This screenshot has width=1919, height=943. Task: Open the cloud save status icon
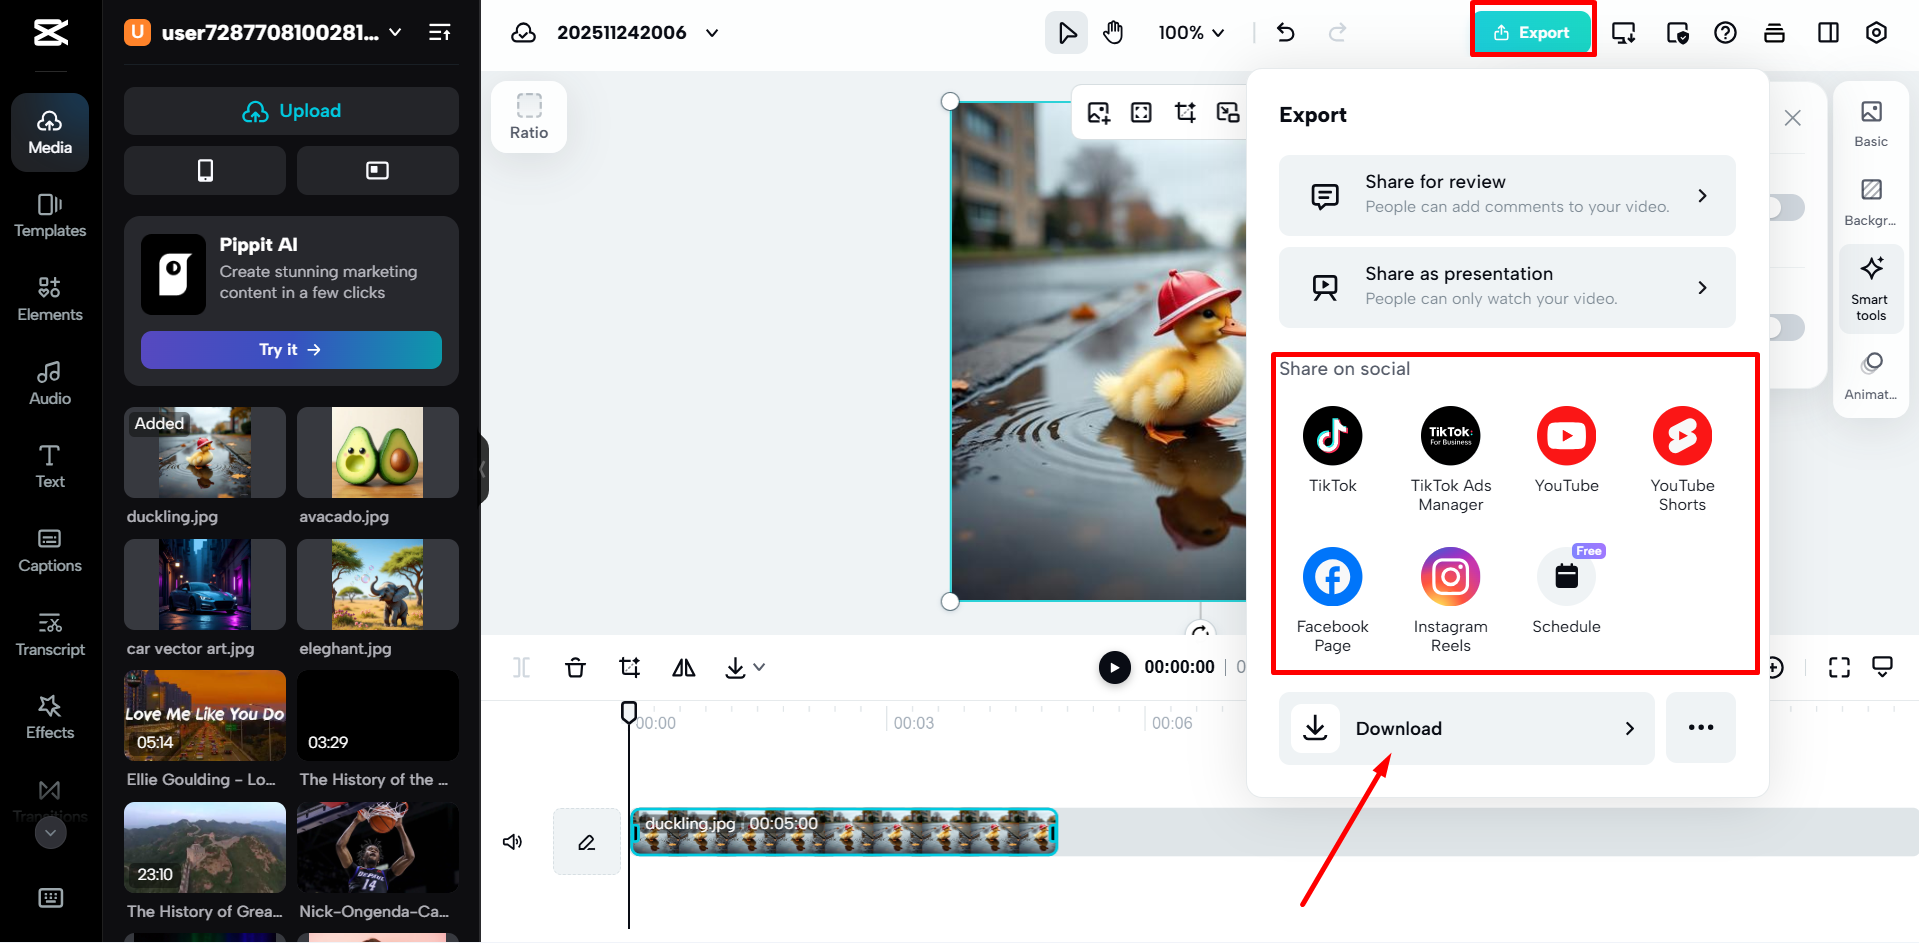(x=523, y=33)
